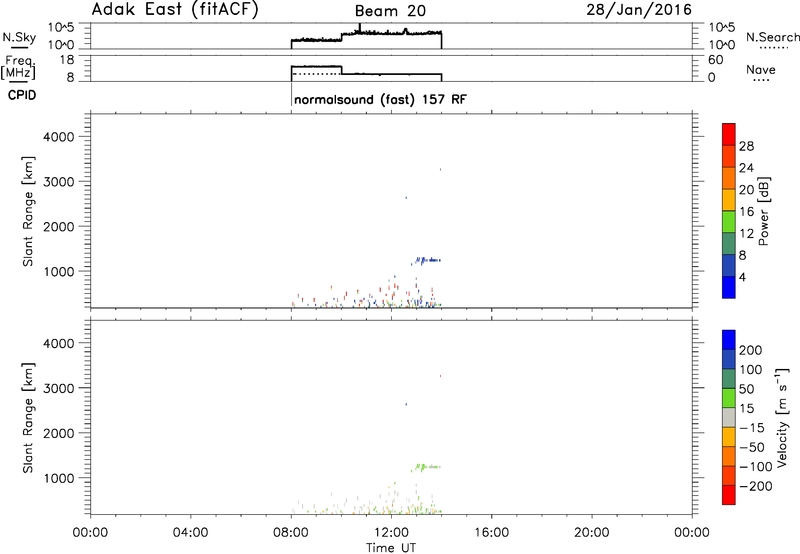Select the "normalsound (fast) 157 RF" annotation
Image resolution: width=800 pixels, height=554 pixels.
point(380,99)
